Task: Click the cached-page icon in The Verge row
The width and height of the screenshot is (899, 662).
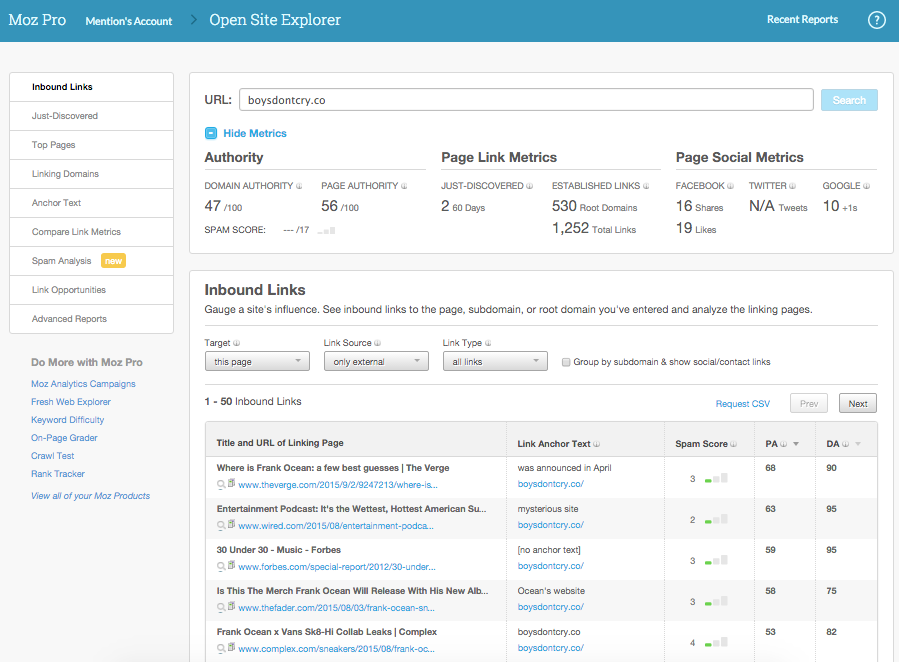Action: tap(231, 483)
